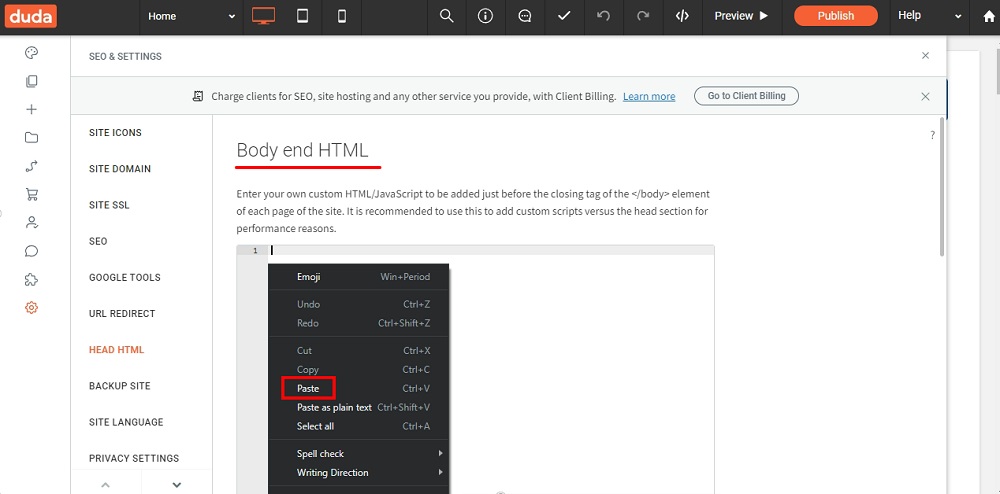
Task: Open the Help menu
Action: pos(909,16)
